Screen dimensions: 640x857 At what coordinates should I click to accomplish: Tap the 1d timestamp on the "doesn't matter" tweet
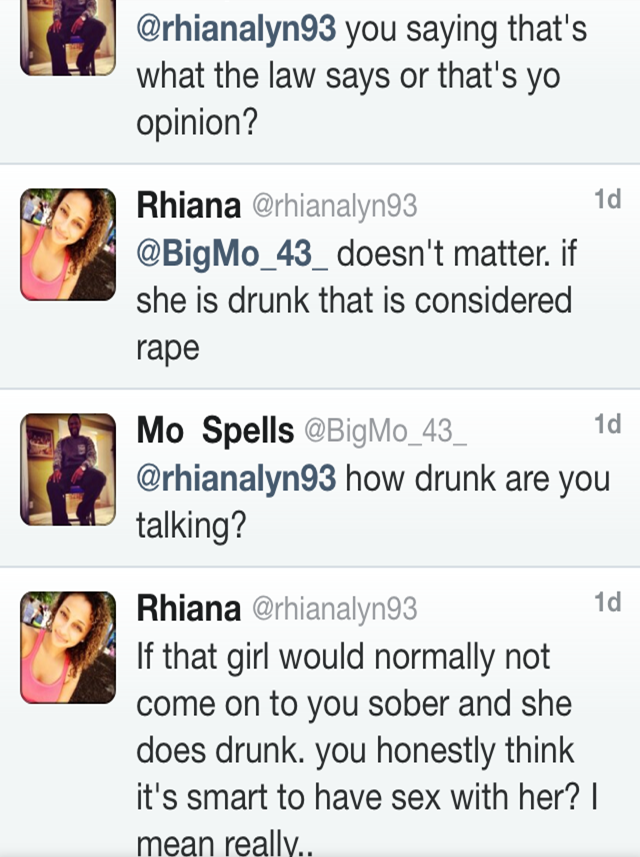pos(607,200)
